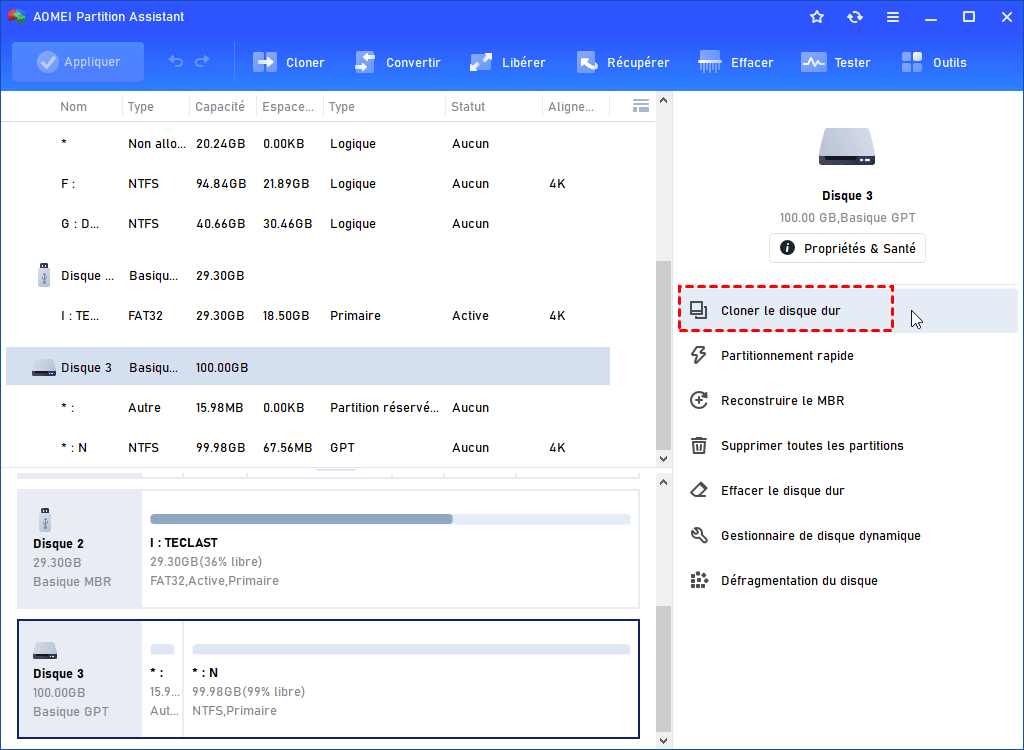Viewport: 1024px width, 750px height.
Task: Click partition list scroll down arrow
Action: click(664, 459)
